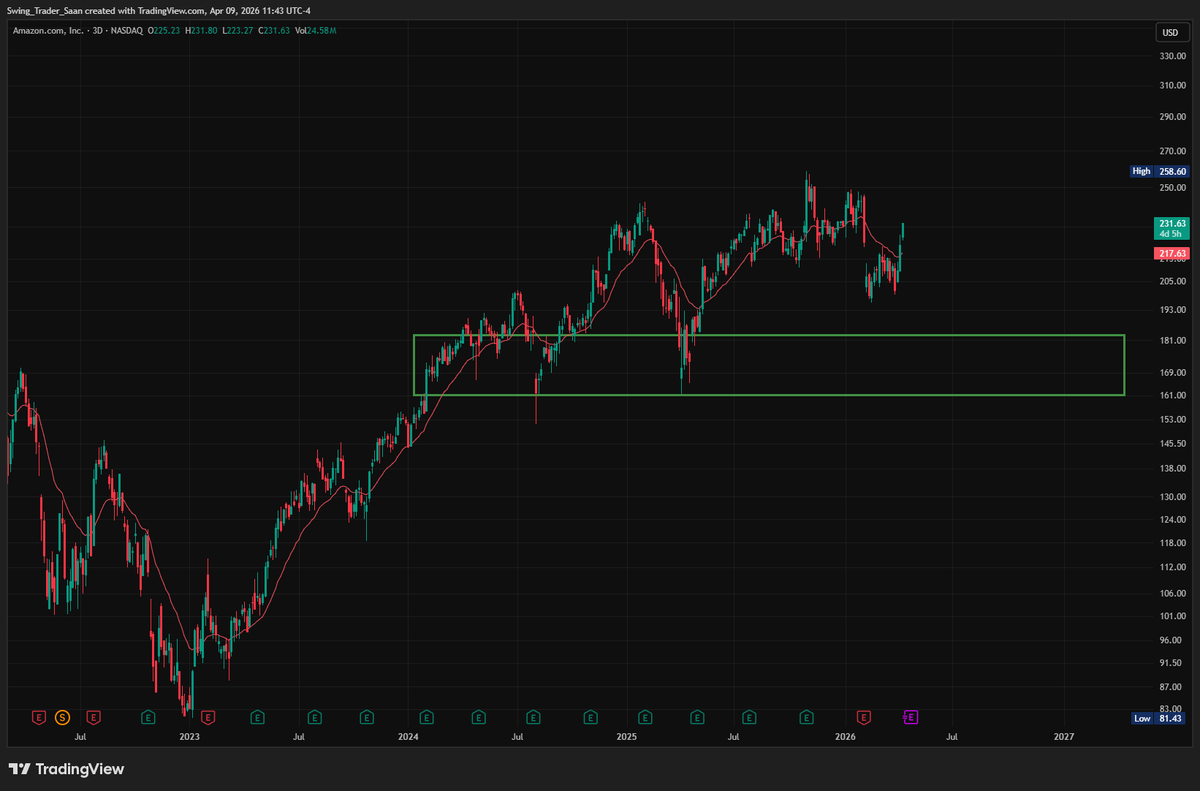Click 169.00 on the price scale
Viewport: 1200px width, 791px height.
pyautogui.click(x=1172, y=373)
